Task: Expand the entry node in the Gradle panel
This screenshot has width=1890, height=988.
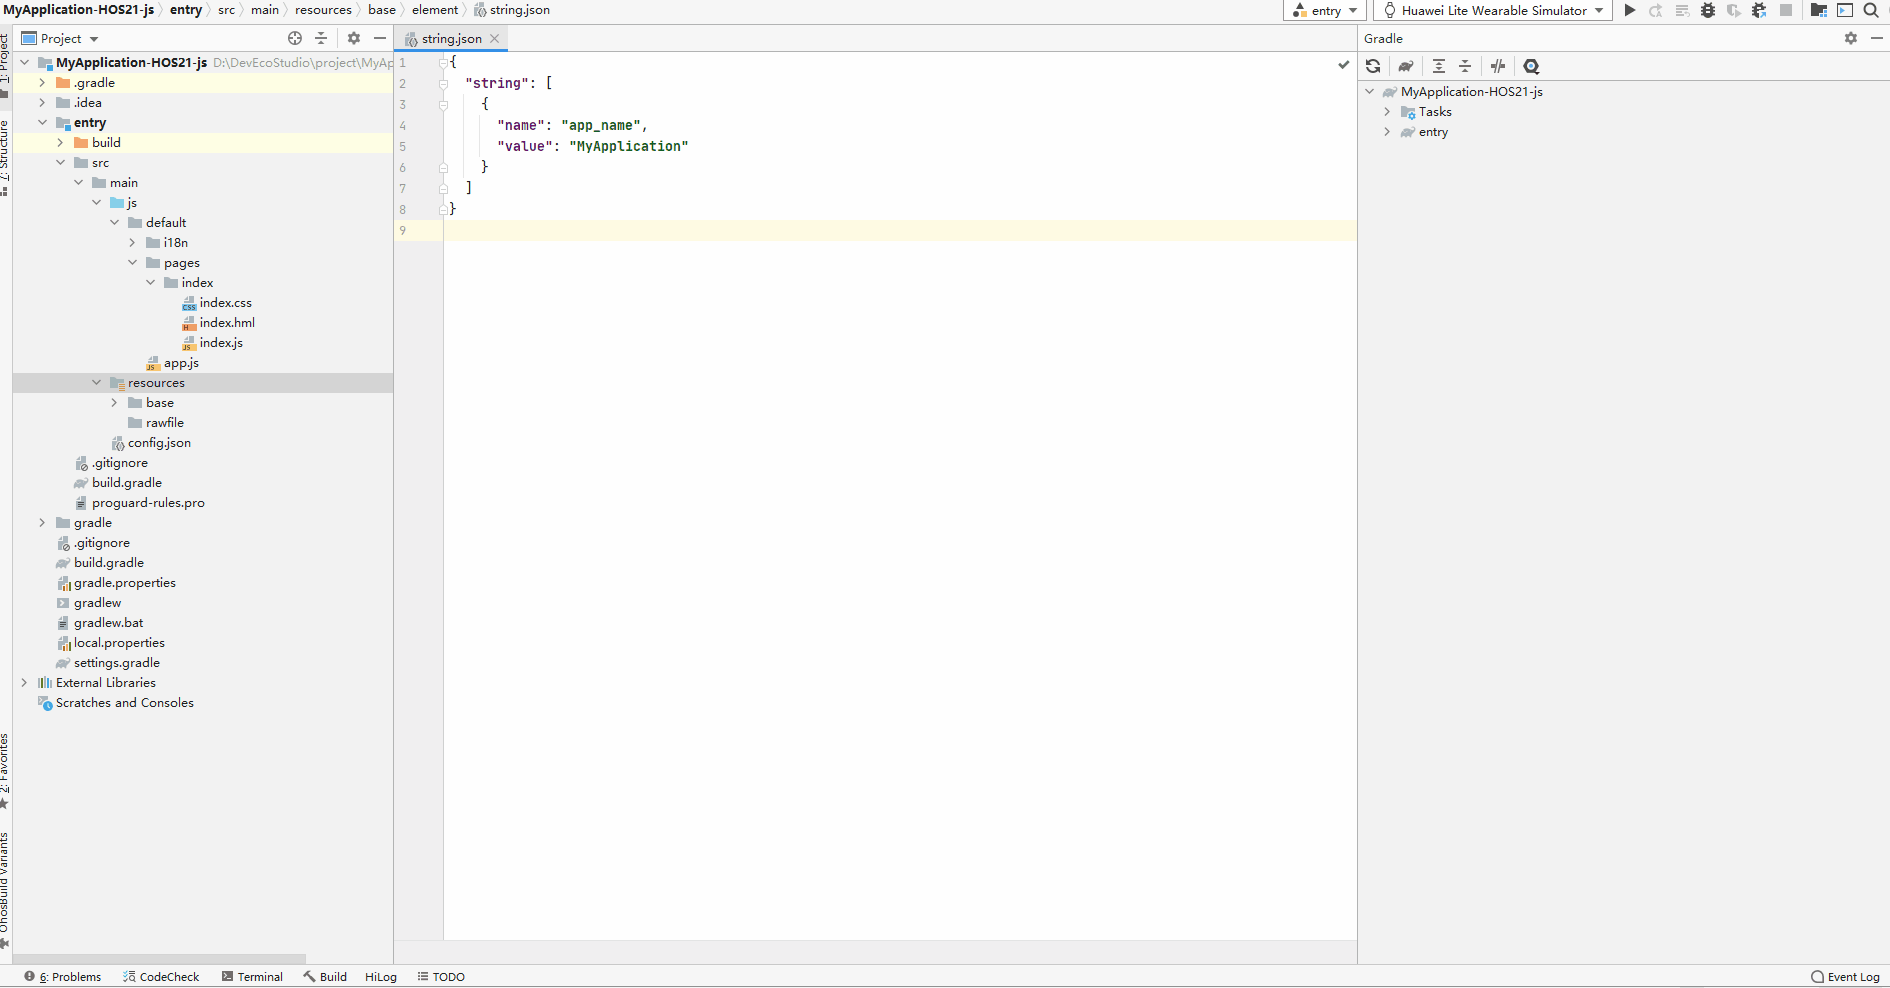Action: pos(1387,131)
